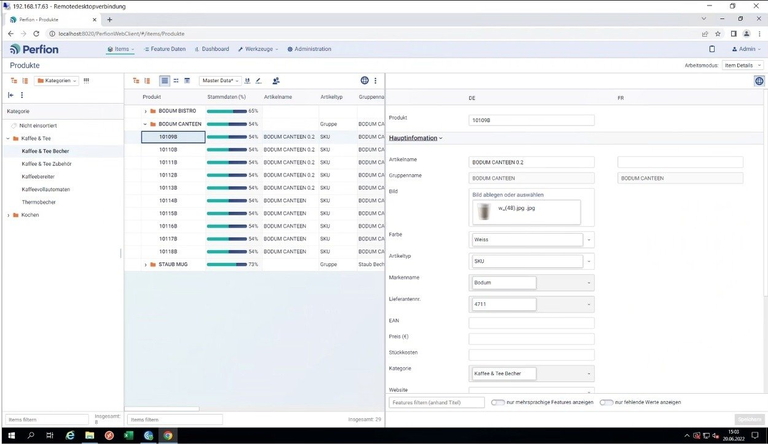Open the Markenname dropdown showing Bodum

(589, 283)
